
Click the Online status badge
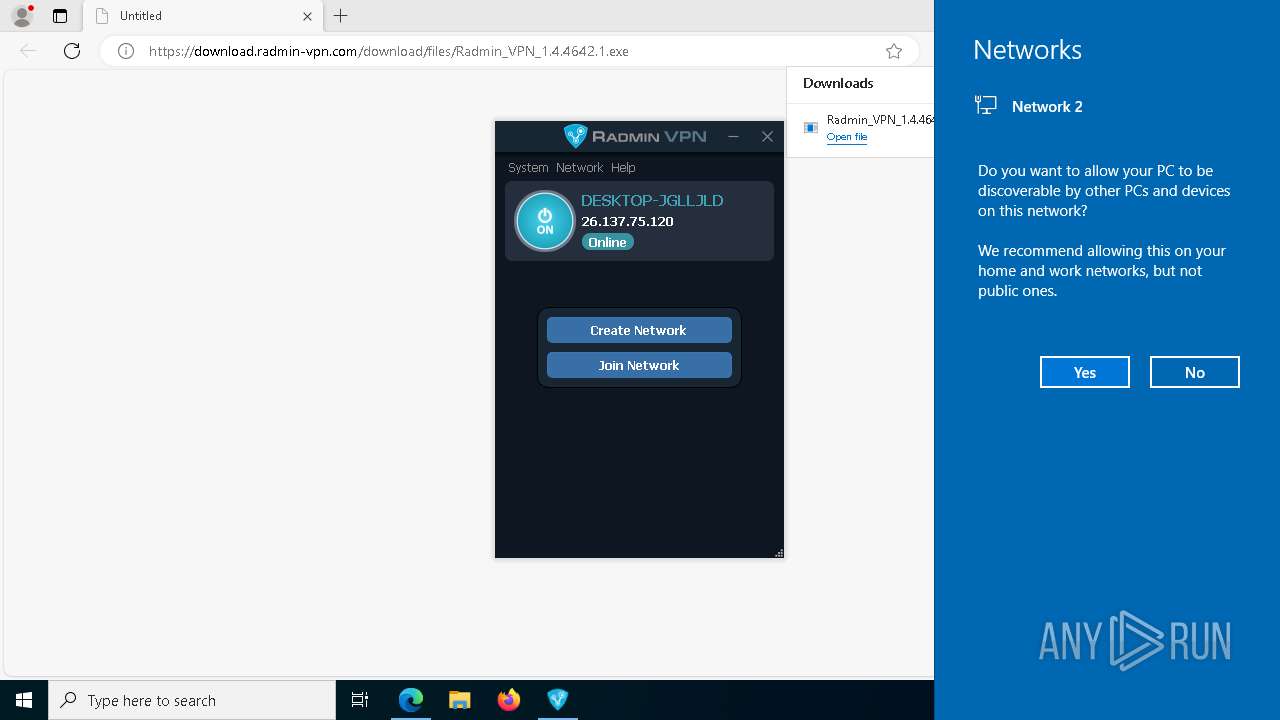pos(608,242)
